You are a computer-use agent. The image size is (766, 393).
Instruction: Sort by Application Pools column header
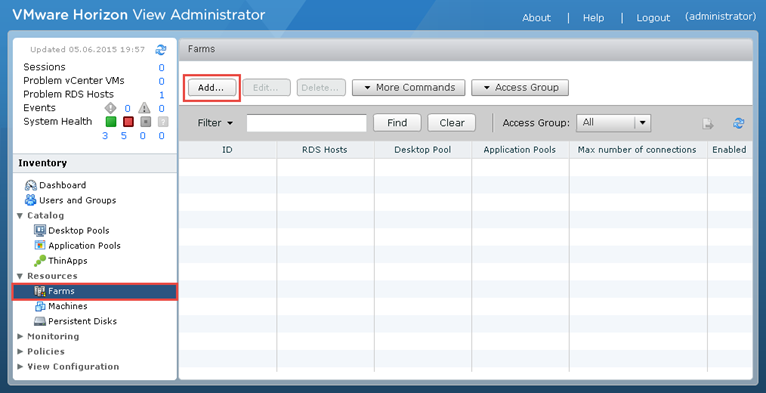pos(520,150)
